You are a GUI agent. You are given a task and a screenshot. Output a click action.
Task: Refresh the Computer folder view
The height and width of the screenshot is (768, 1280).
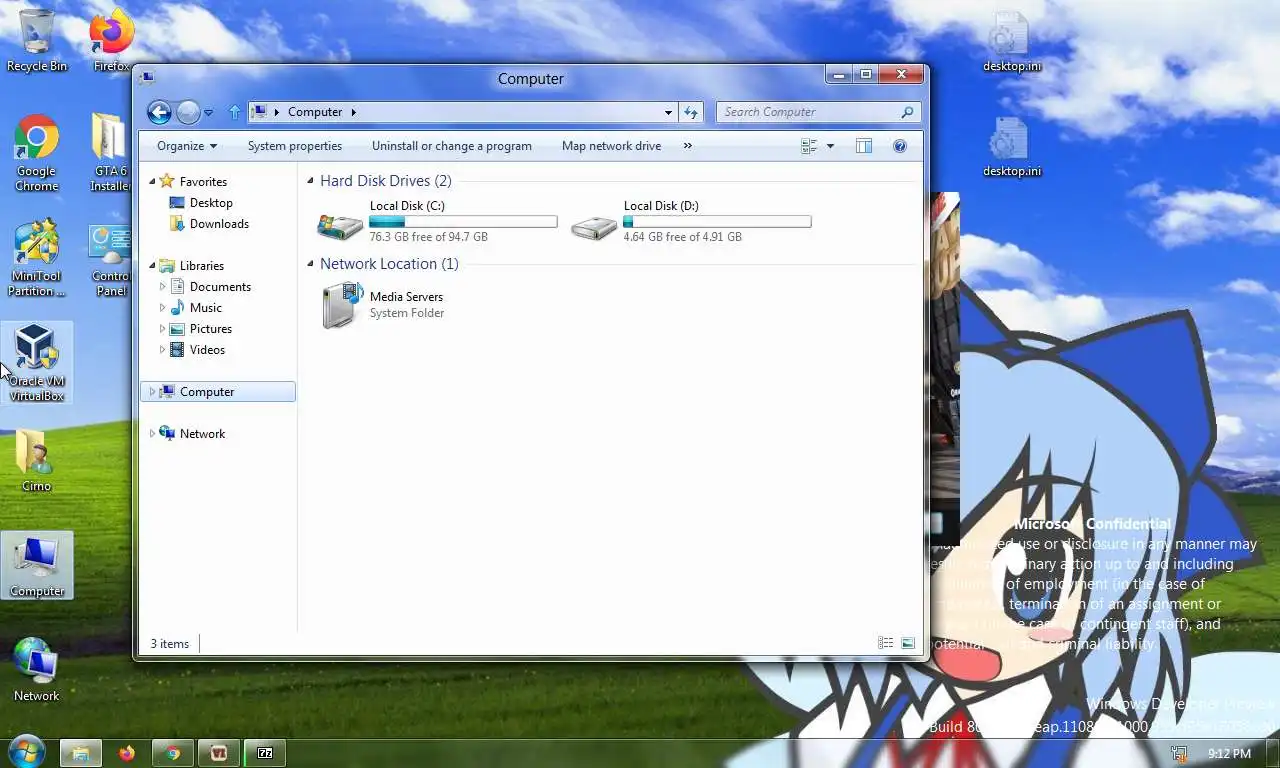691,112
